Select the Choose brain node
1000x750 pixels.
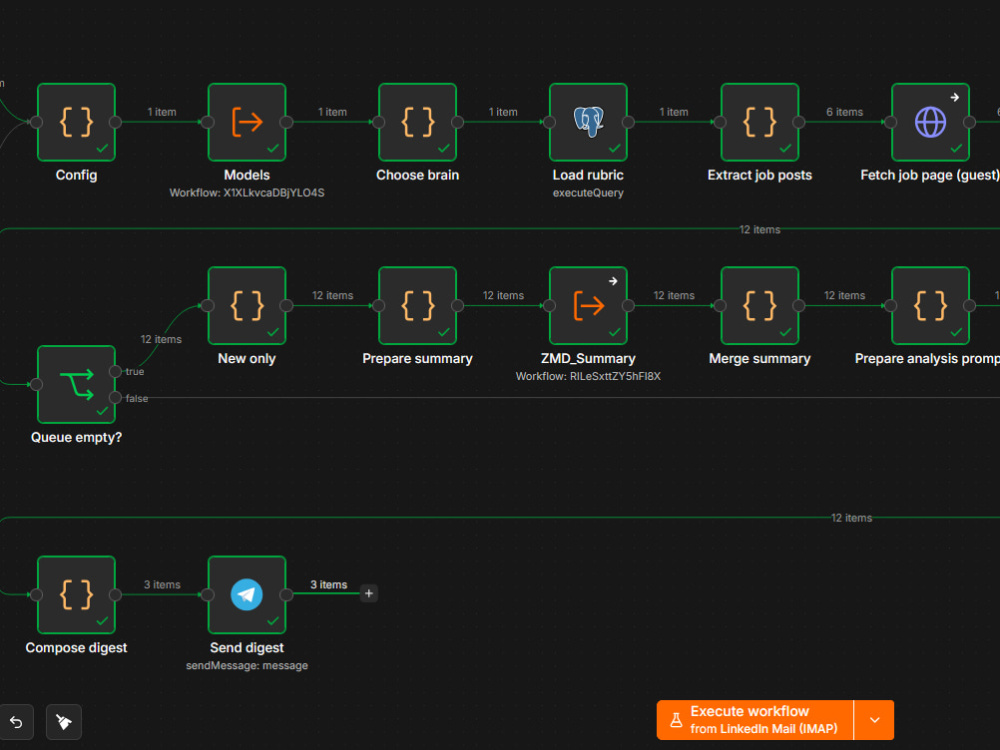coord(418,122)
